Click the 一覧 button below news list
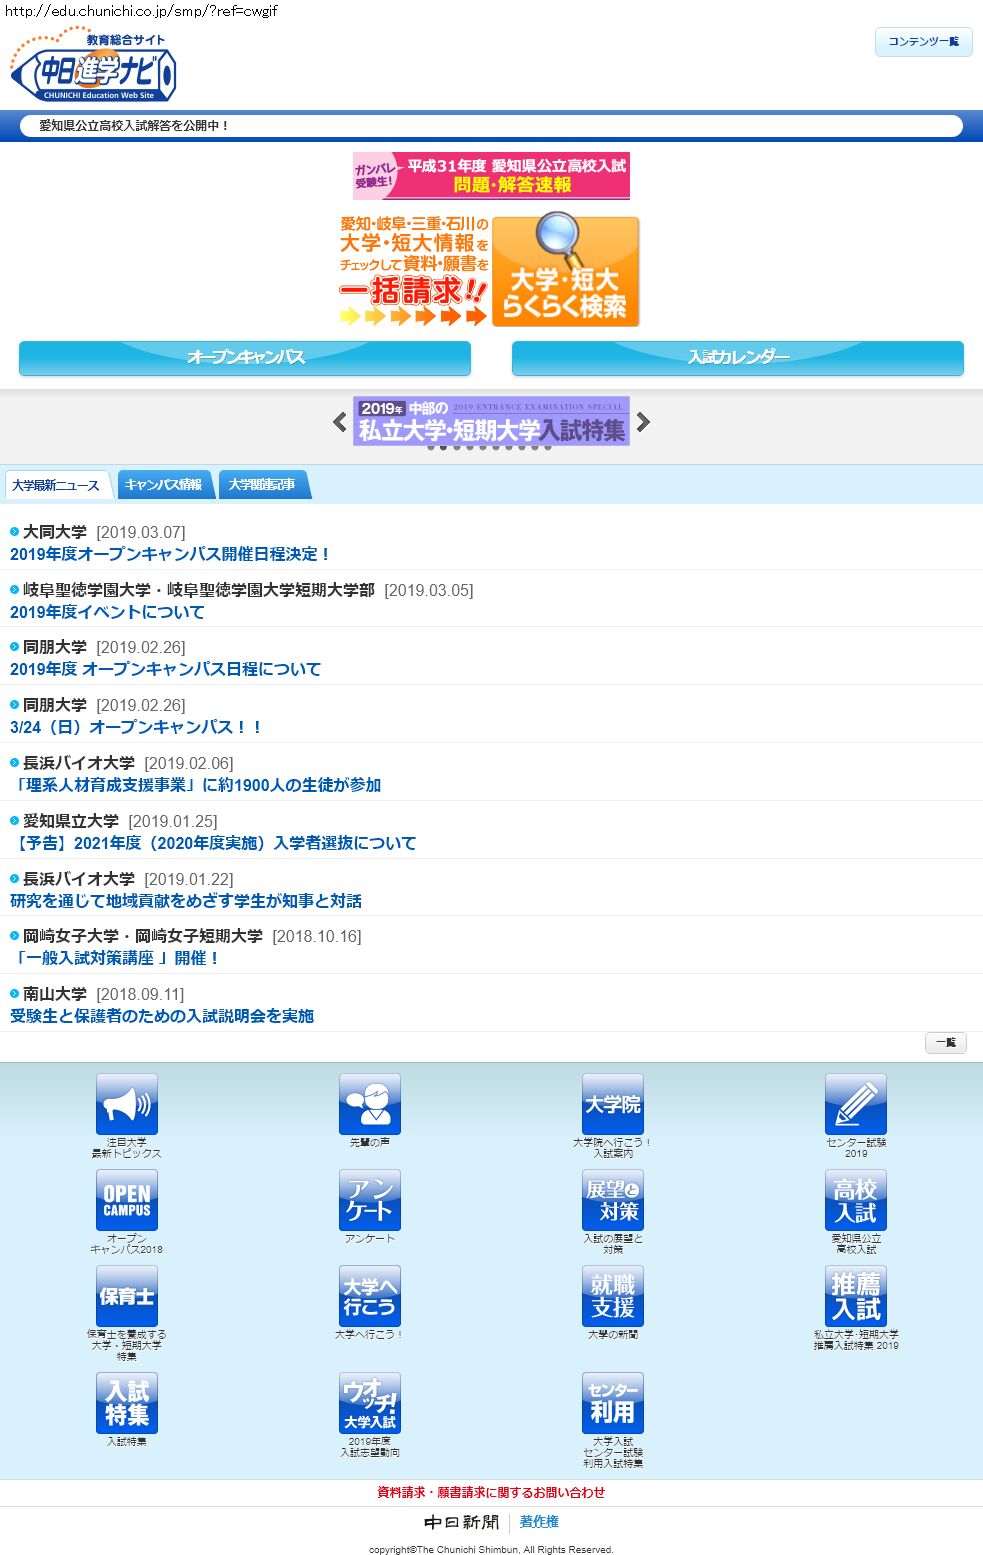 (x=945, y=1043)
